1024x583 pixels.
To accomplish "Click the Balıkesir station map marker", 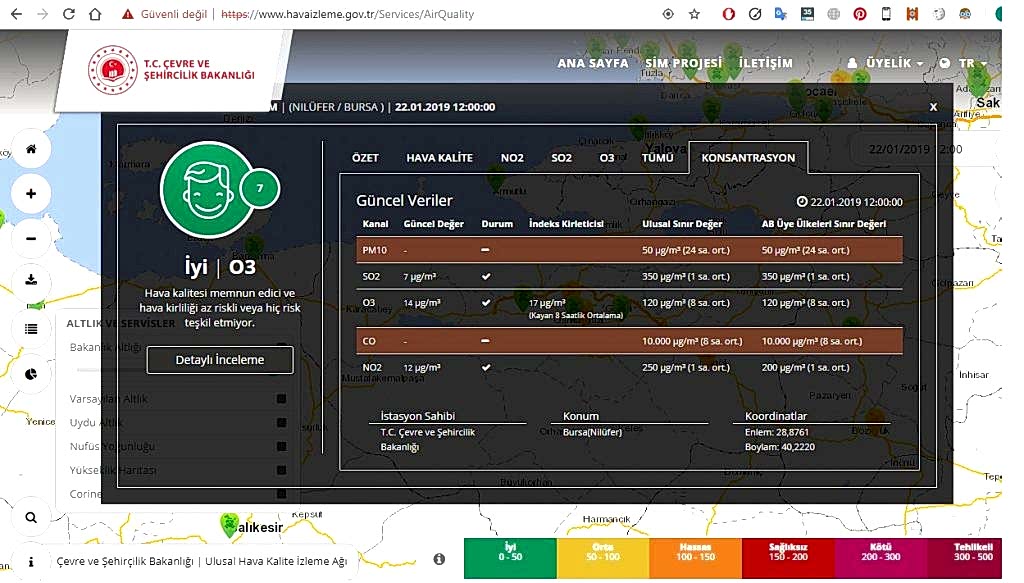I will click(229, 526).
